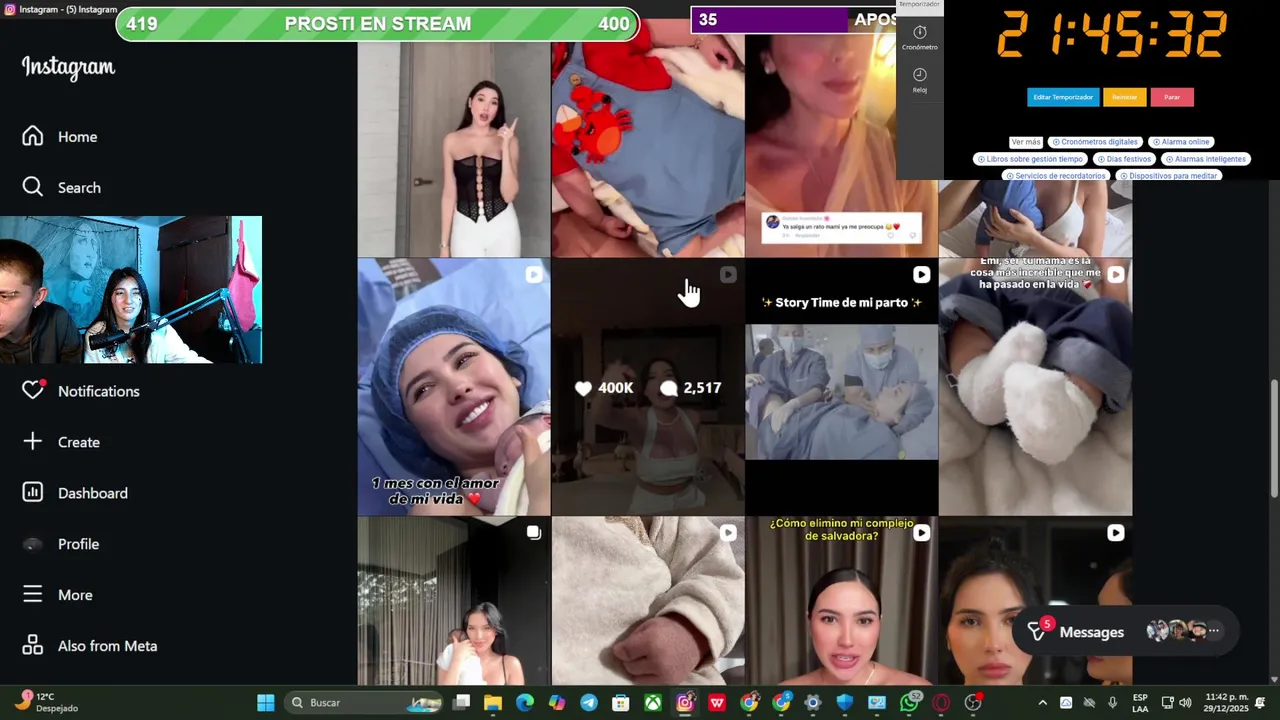Switch to the Cronómetro tab
This screenshot has width=1280, height=720.
(x=920, y=38)
